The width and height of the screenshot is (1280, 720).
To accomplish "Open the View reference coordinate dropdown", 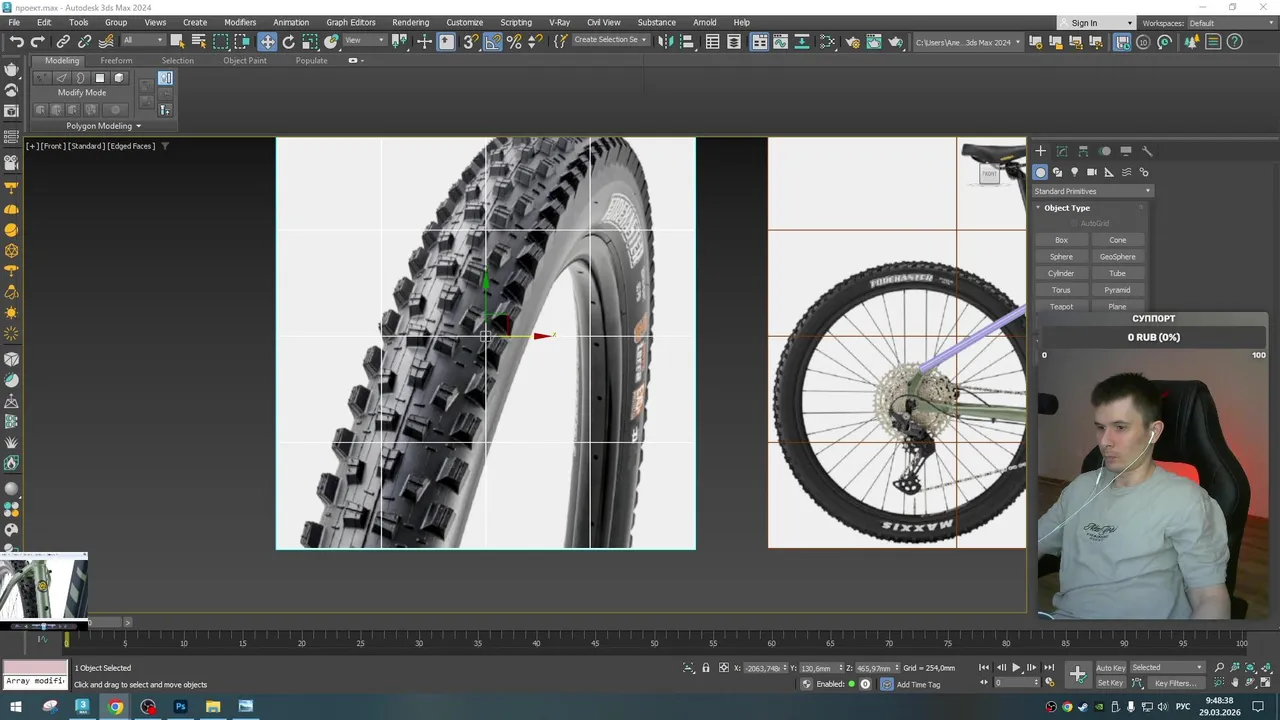I will click(365, 41).
